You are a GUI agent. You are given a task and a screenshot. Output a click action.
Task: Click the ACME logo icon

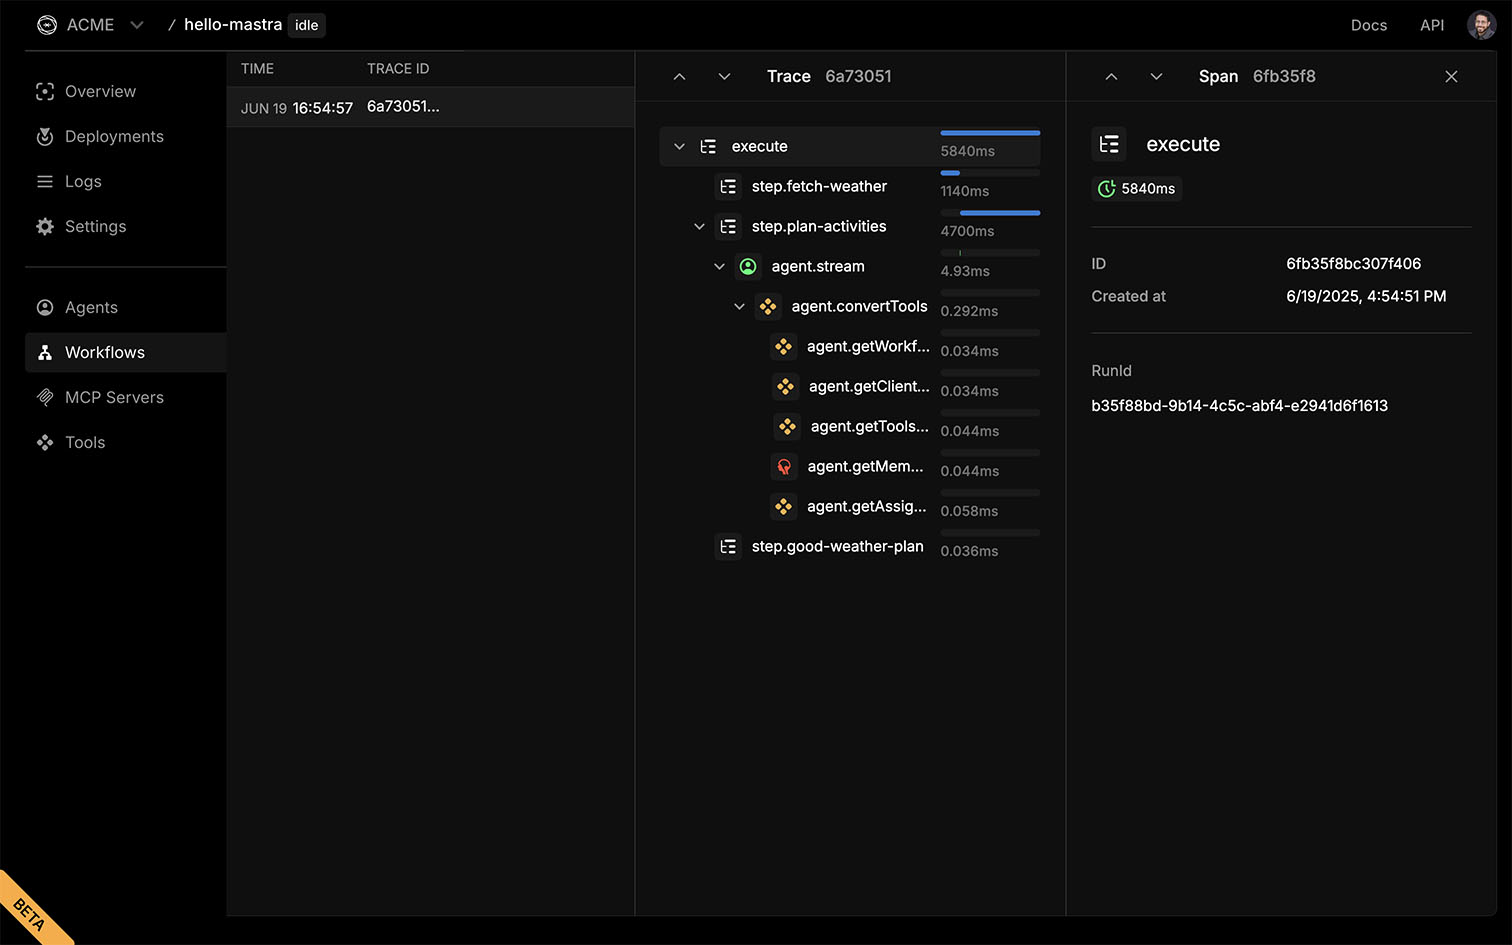tap(47, 25)
